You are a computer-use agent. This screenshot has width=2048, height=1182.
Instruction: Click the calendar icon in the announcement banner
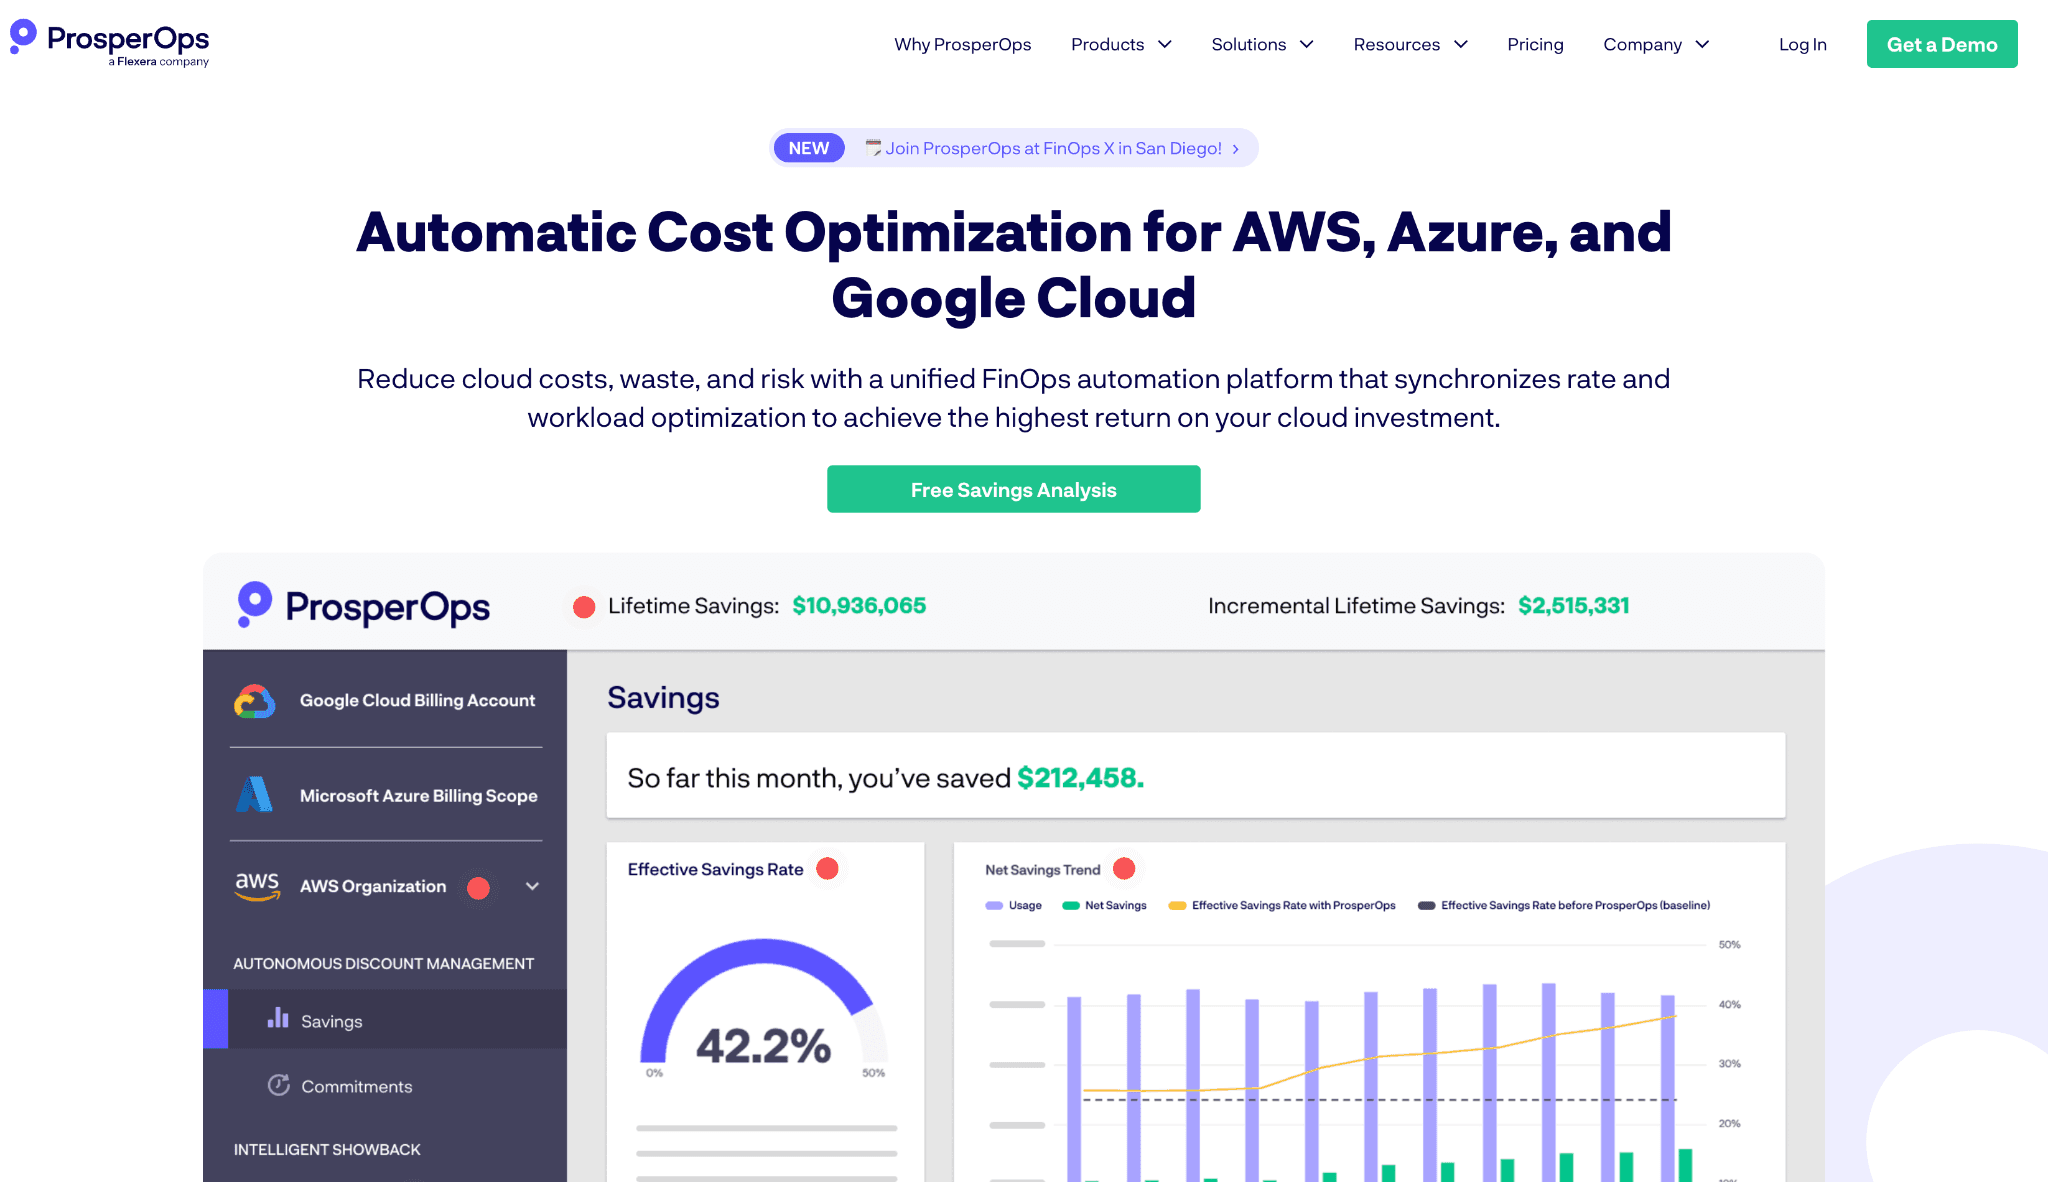(x=873, y=148)
